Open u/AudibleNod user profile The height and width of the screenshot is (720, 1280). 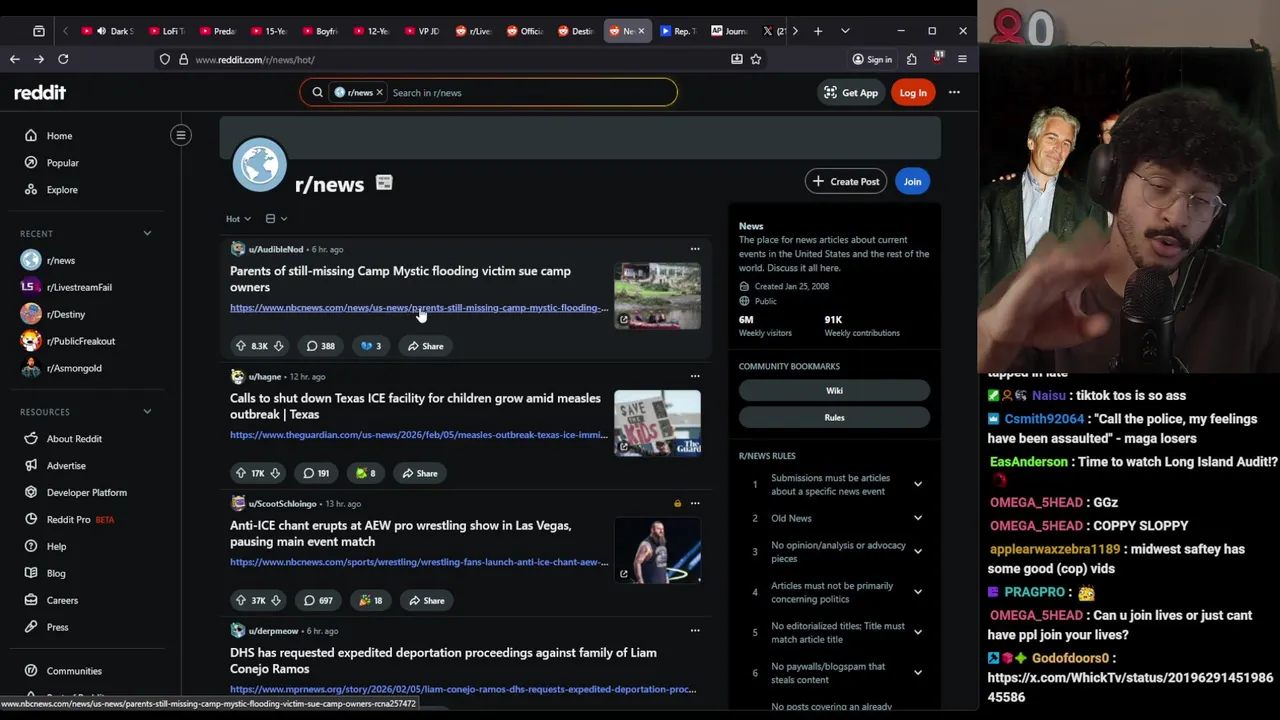tap(275, 249)
